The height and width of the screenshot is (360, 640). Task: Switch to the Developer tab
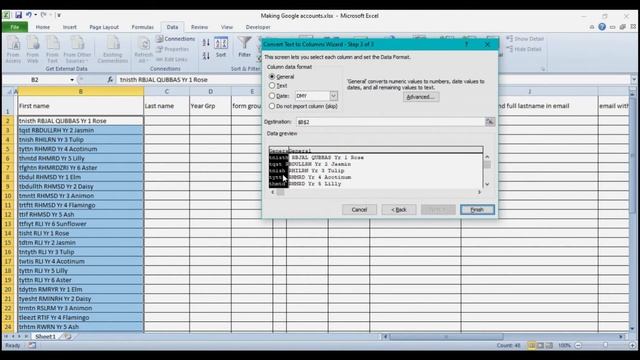point(258,27)
